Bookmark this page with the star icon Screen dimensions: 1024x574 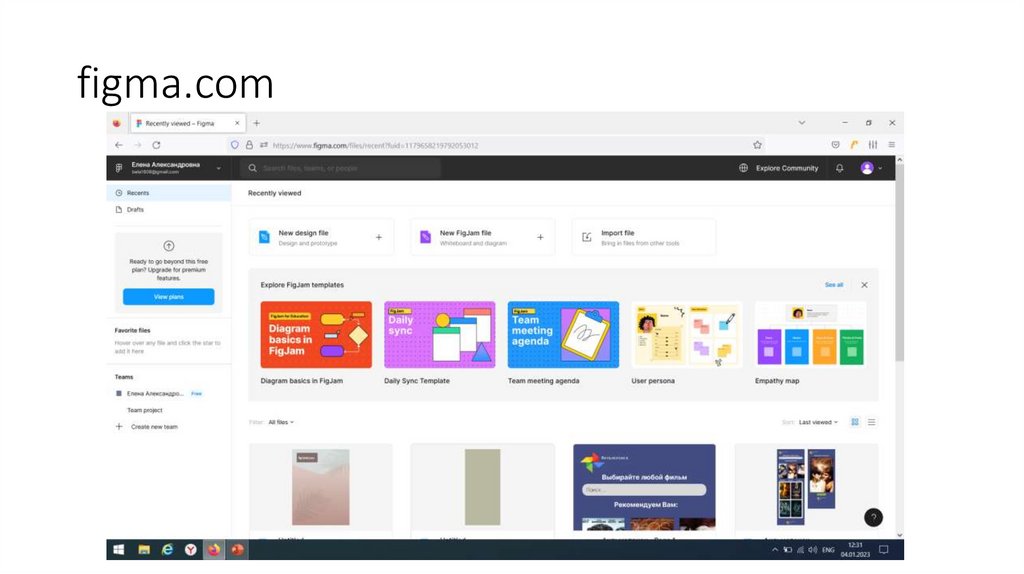(x=757, y=145)
